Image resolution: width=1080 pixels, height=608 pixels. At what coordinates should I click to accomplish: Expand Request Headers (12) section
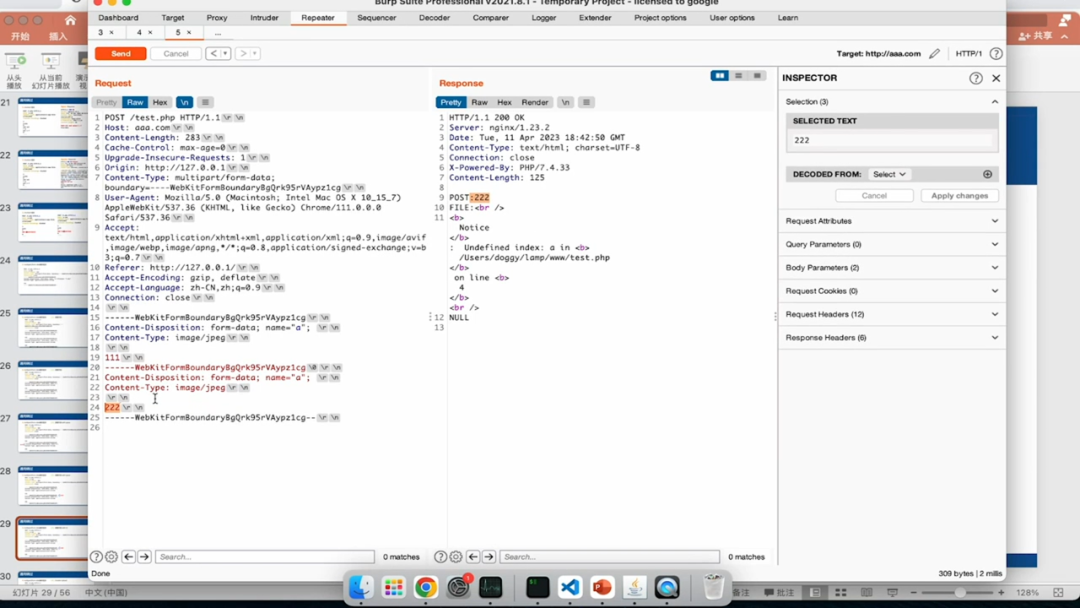(x=892, y=315)
